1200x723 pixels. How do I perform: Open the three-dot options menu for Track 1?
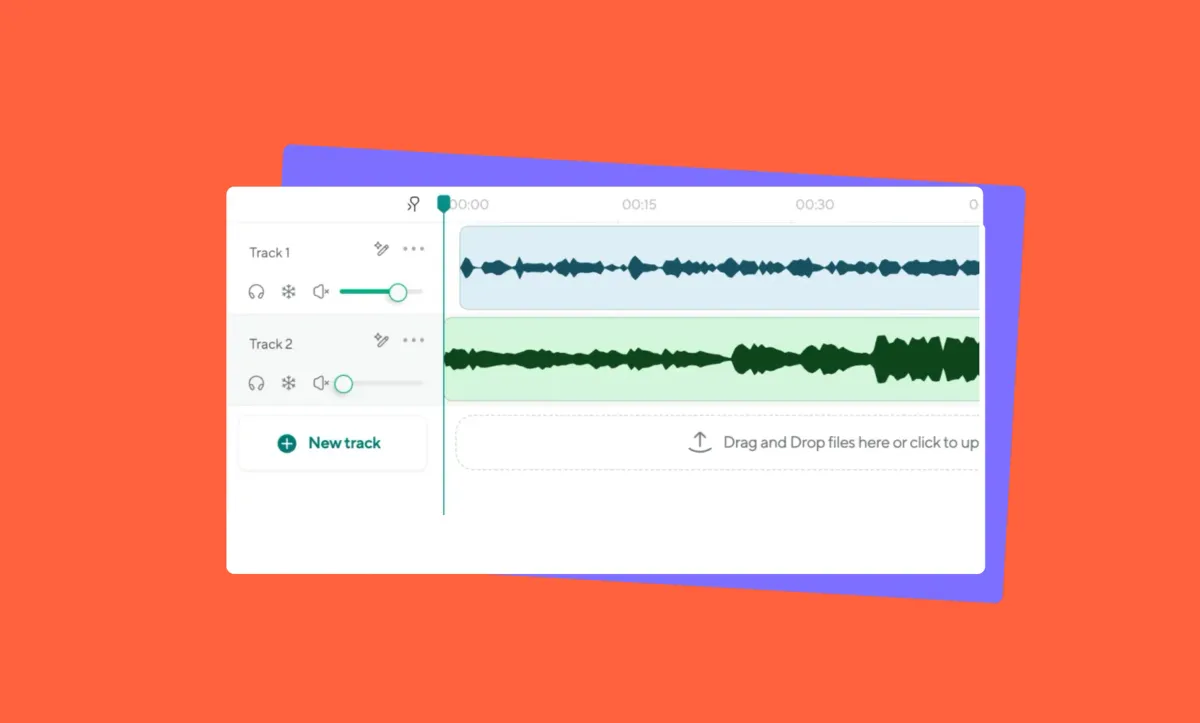(414, 248)
